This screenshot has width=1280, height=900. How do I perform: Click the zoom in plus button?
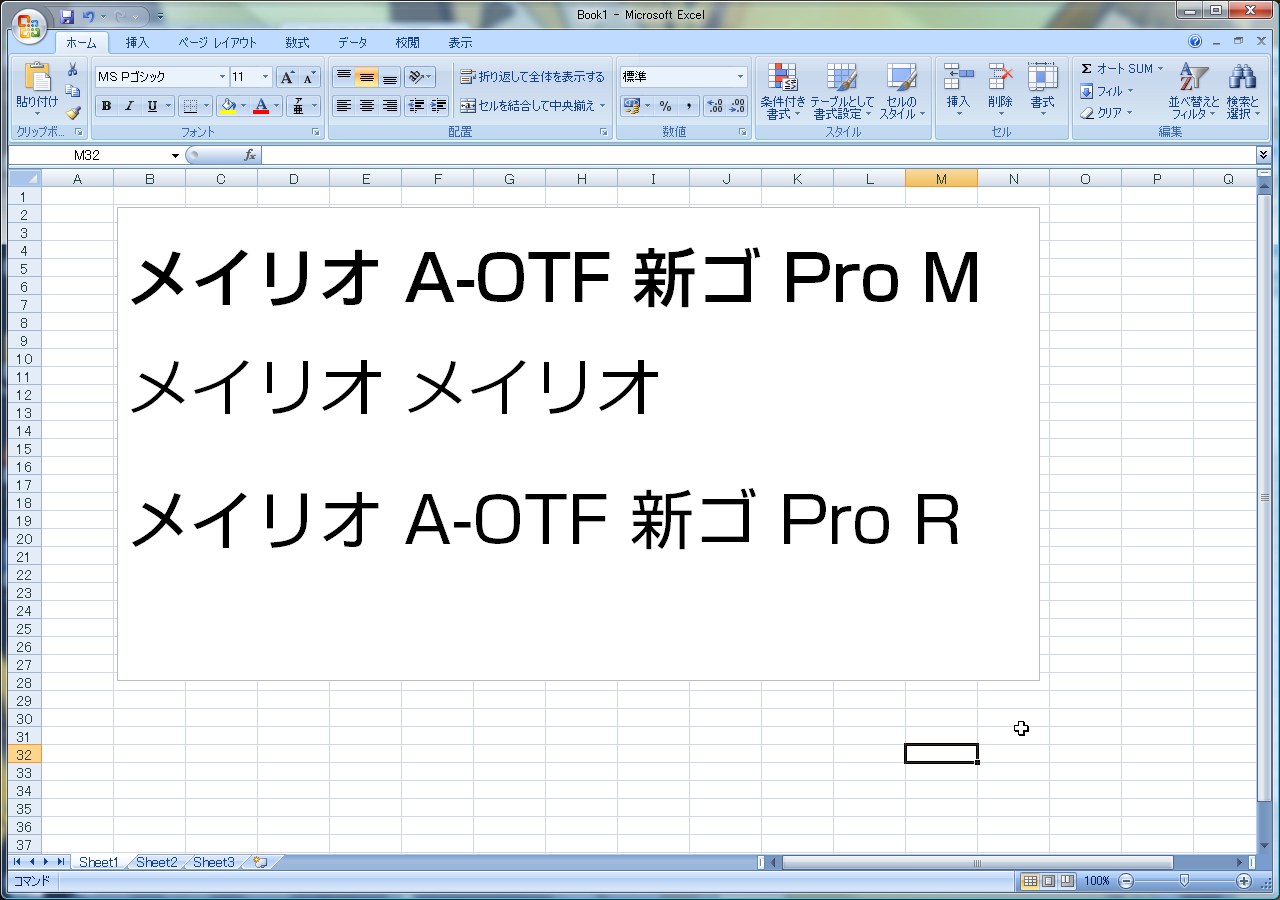point(1244,881)
